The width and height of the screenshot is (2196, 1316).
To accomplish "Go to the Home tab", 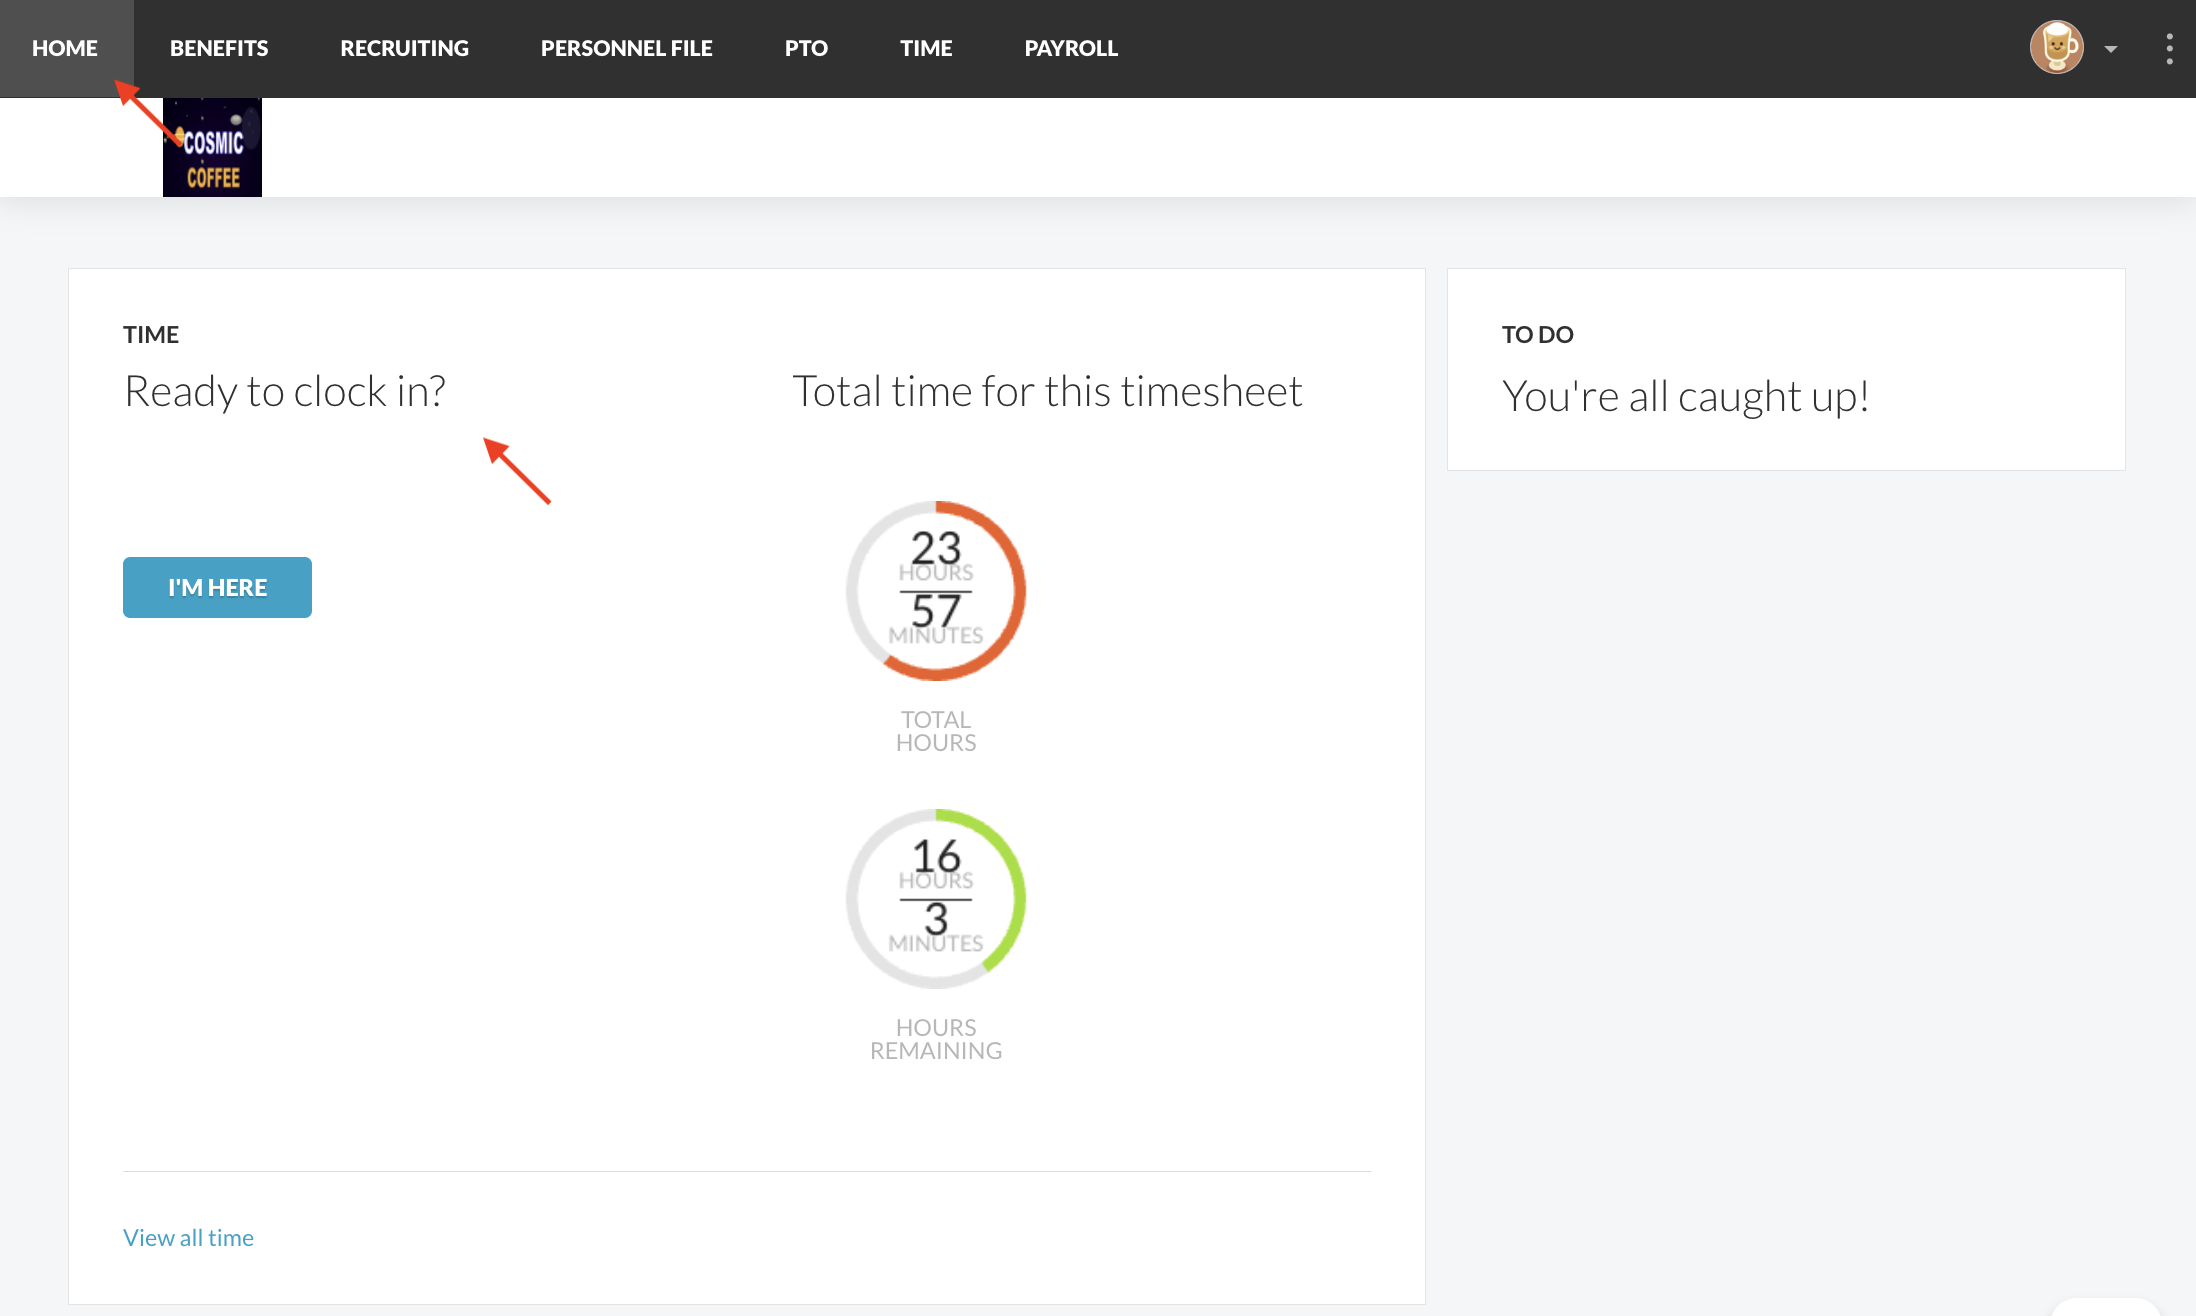I will pos(65,48).
